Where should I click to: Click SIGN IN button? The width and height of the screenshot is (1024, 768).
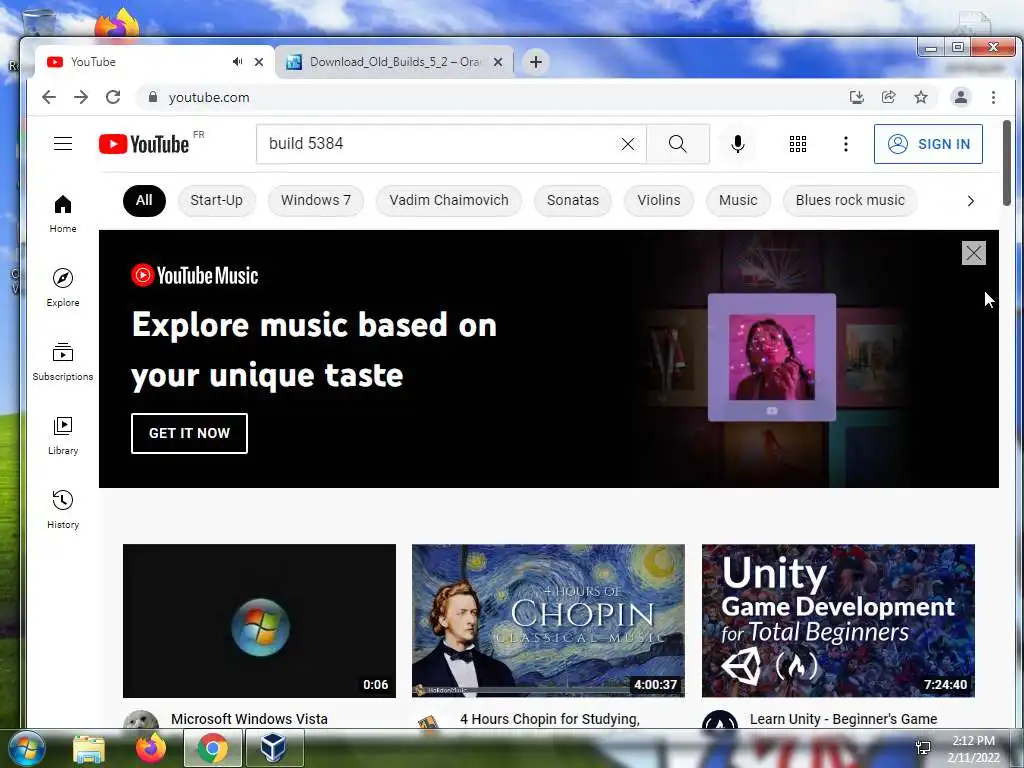(928, 144)
